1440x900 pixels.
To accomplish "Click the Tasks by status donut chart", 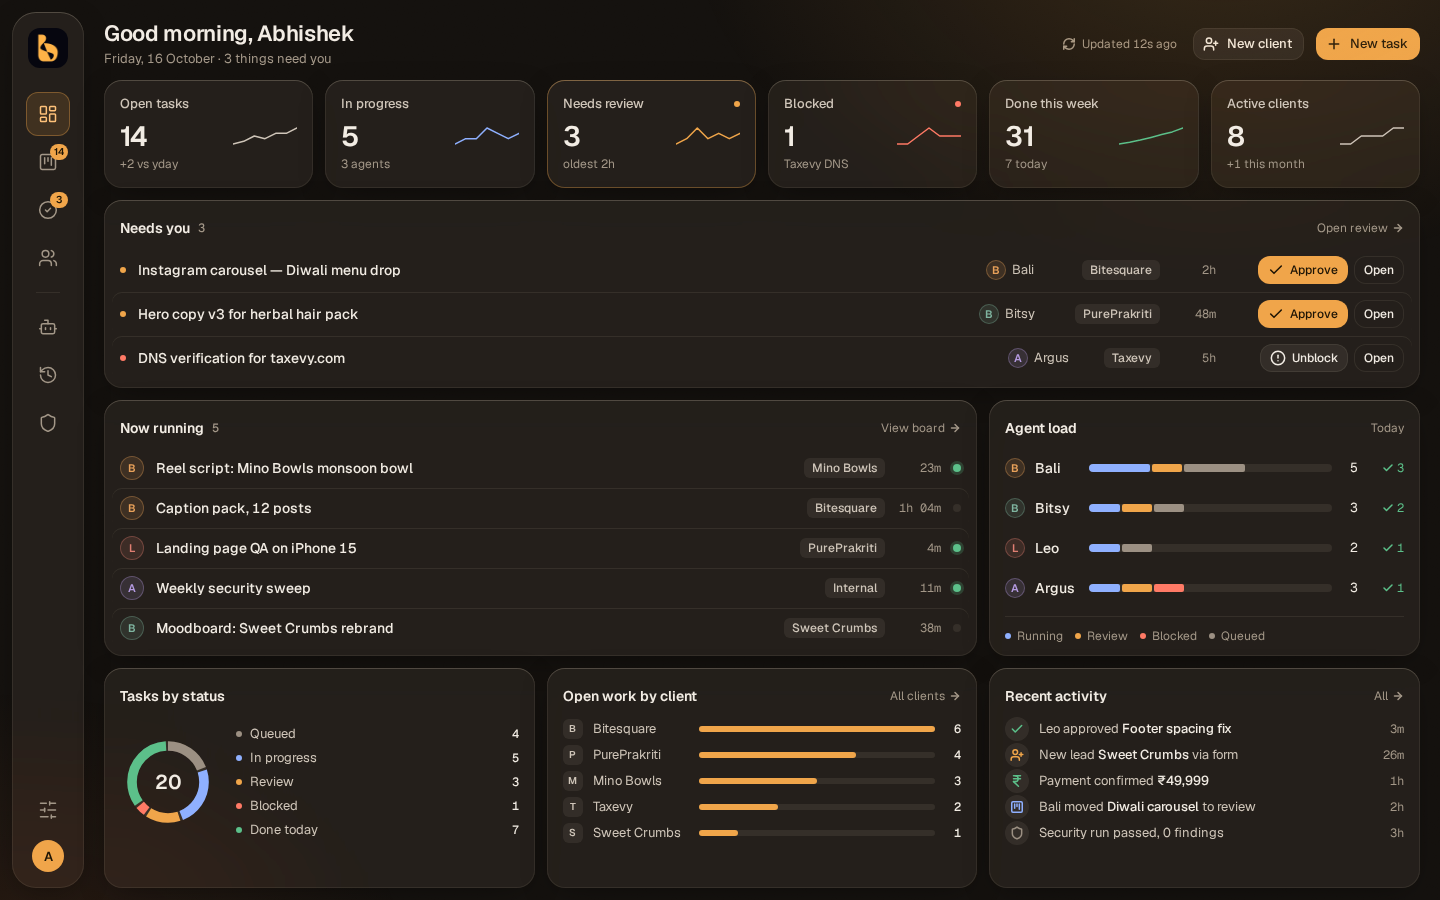I will click(168, 782).
